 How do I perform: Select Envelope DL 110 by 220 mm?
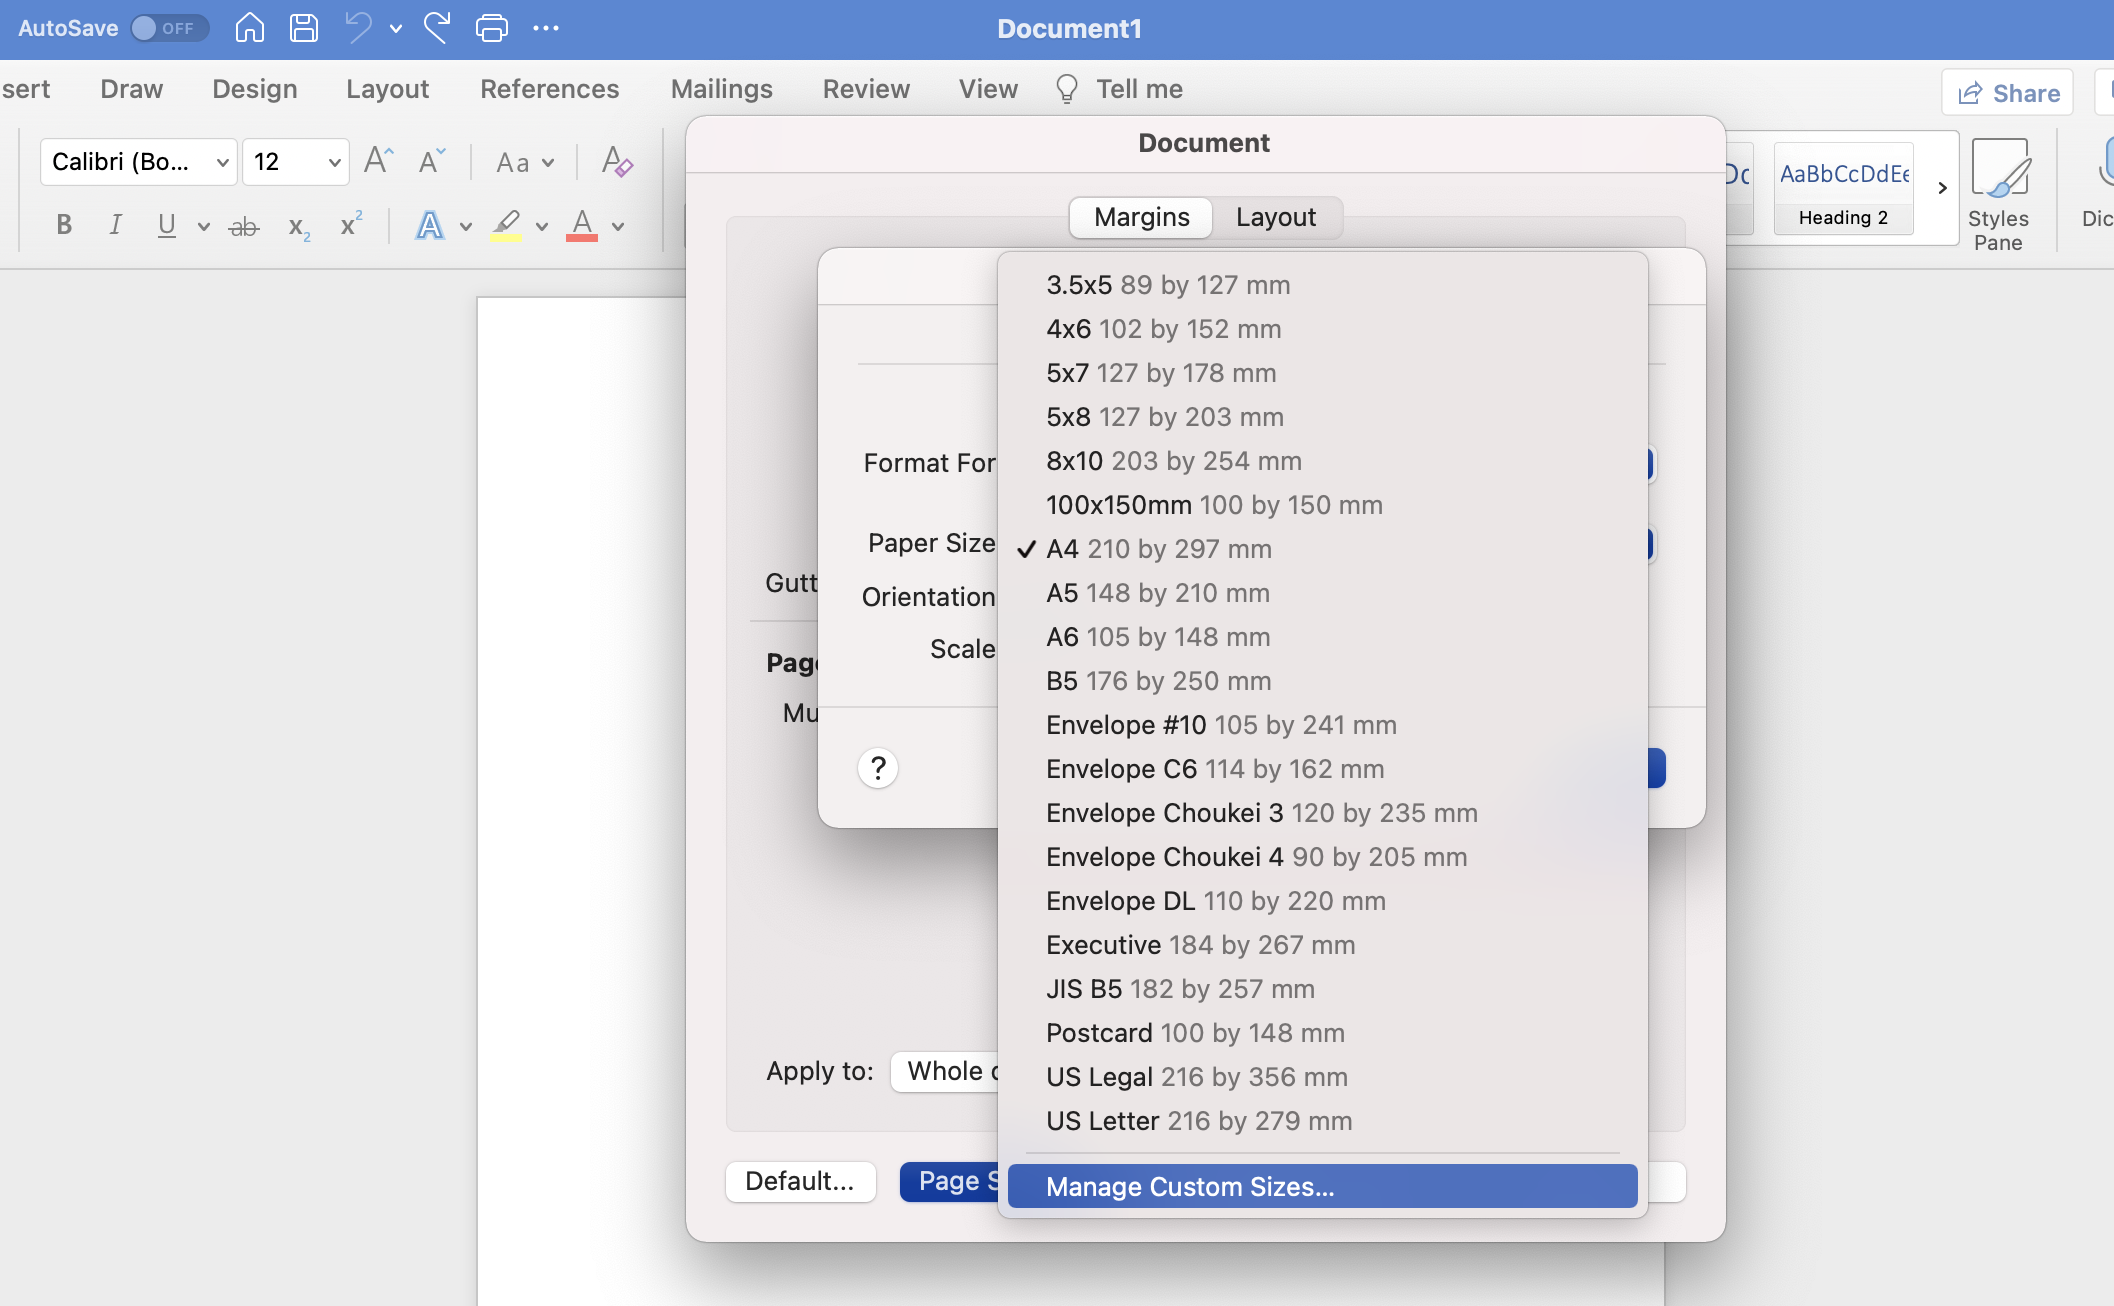(x=1322, y=901)
